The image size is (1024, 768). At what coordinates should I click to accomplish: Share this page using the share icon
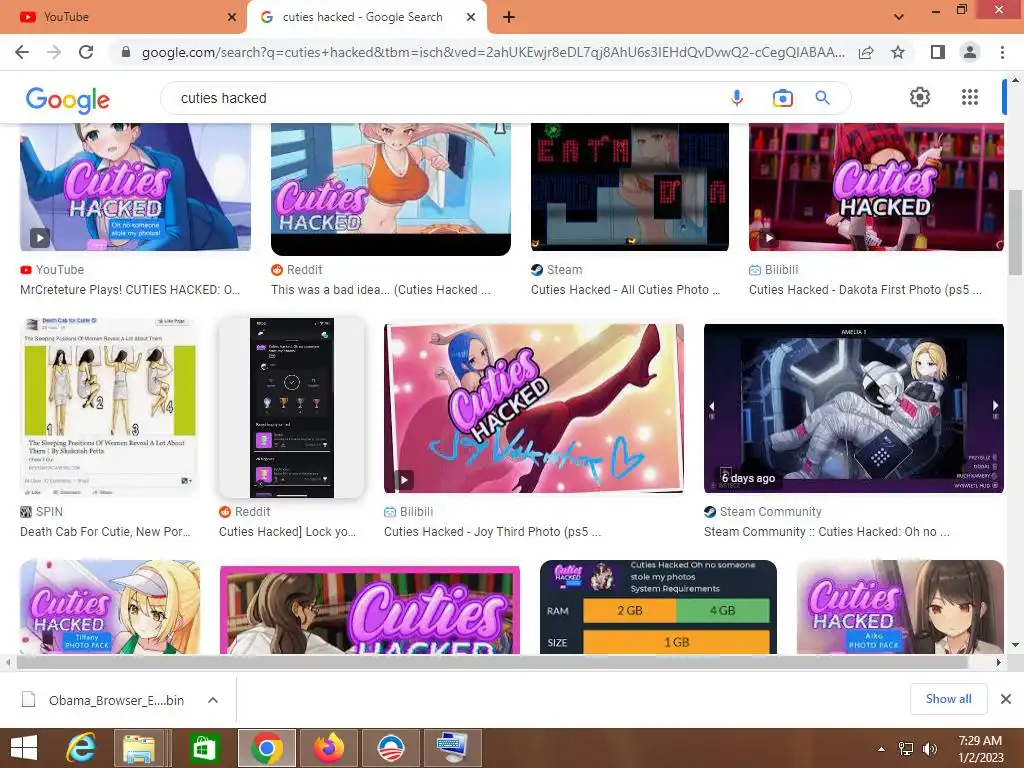(x=866, y=52)
